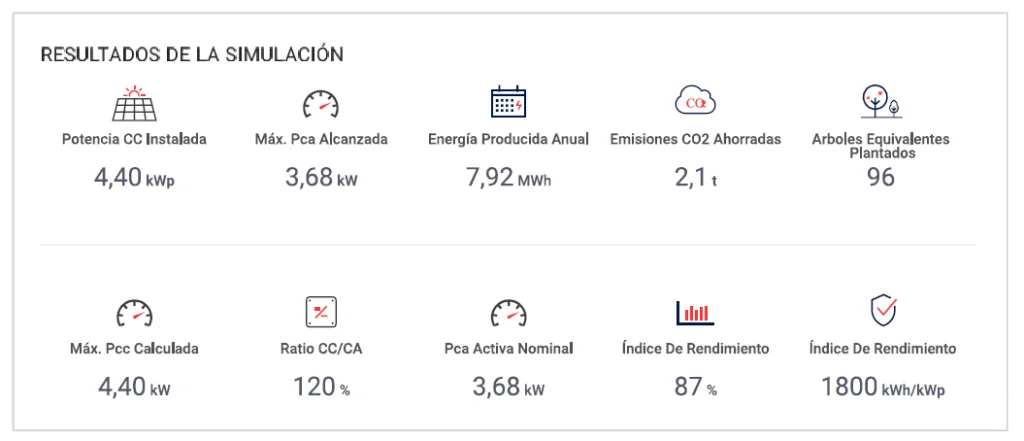Screen dimensions: 1024x441
Task: Click the Potencia CC Instalada label
Action: coord(134,139)
